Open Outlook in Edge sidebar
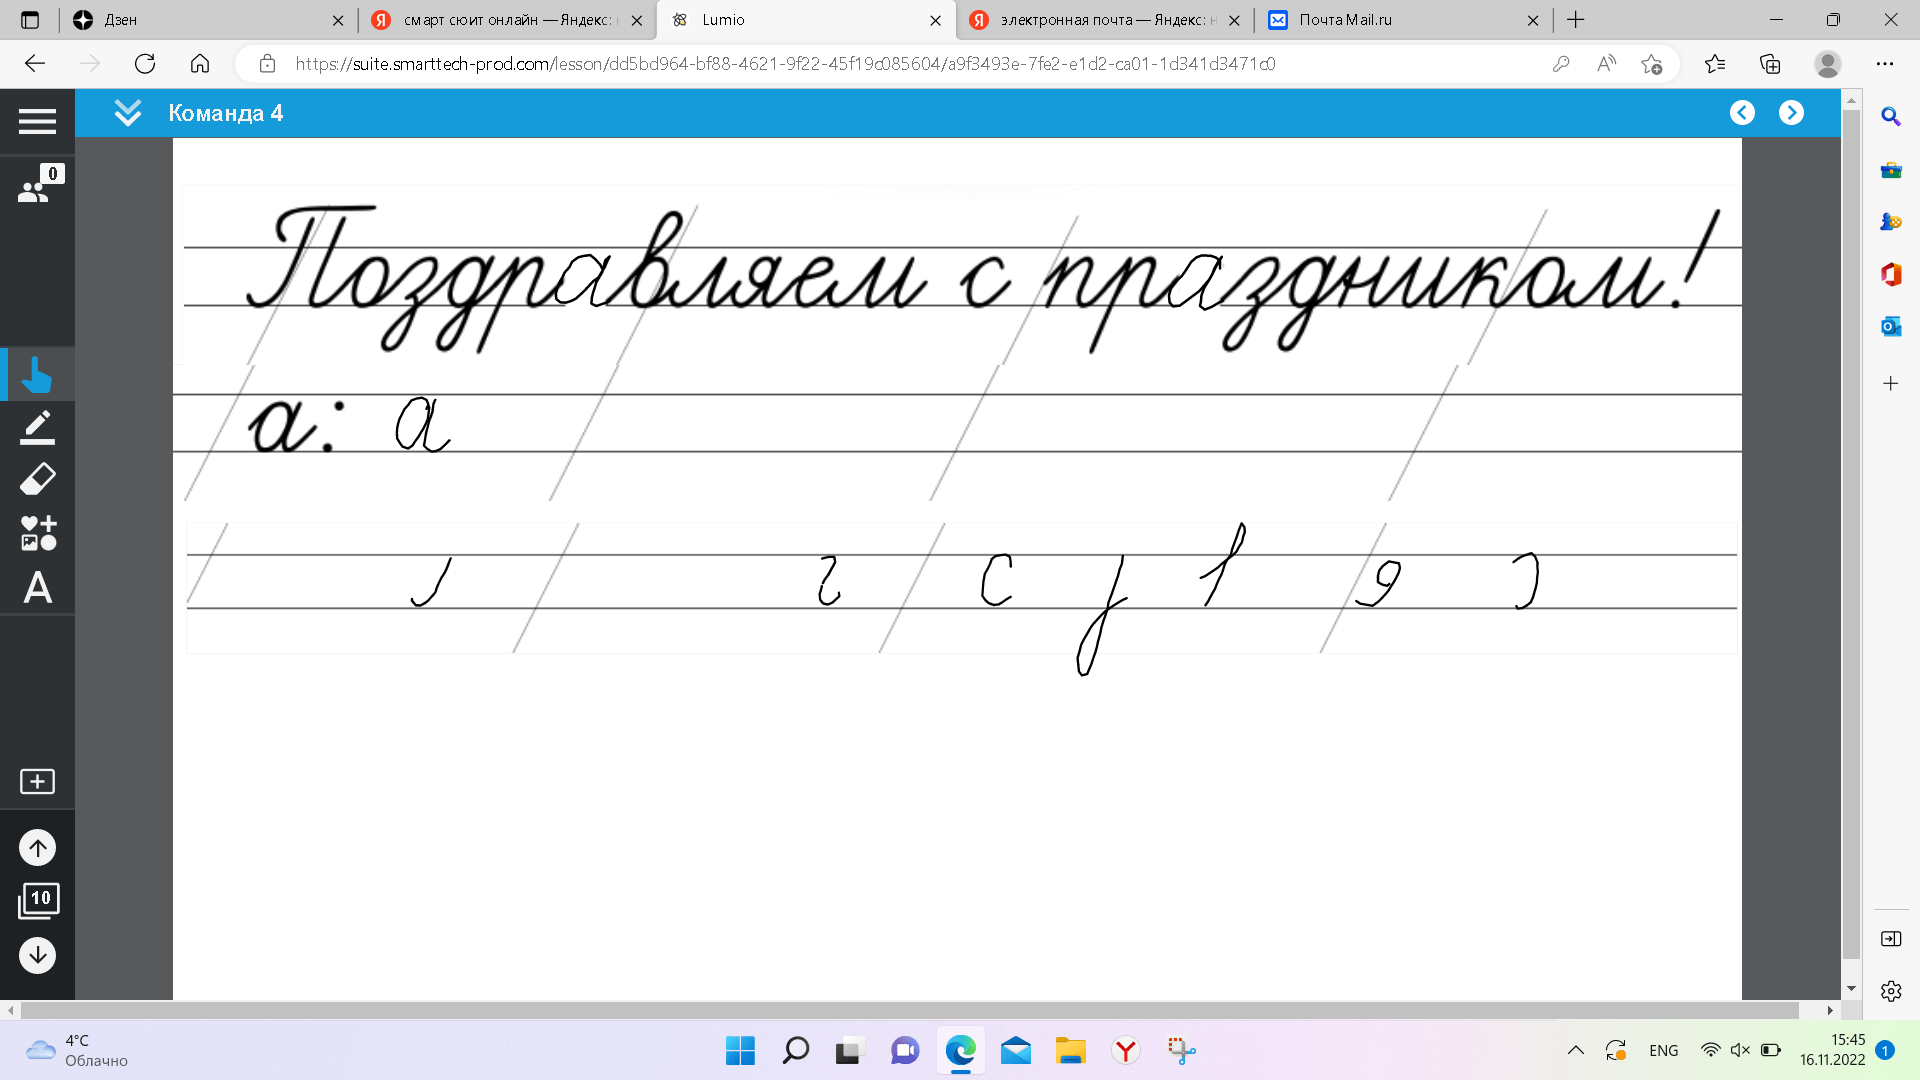The image size is (1920, 1080). (1890, 326)
